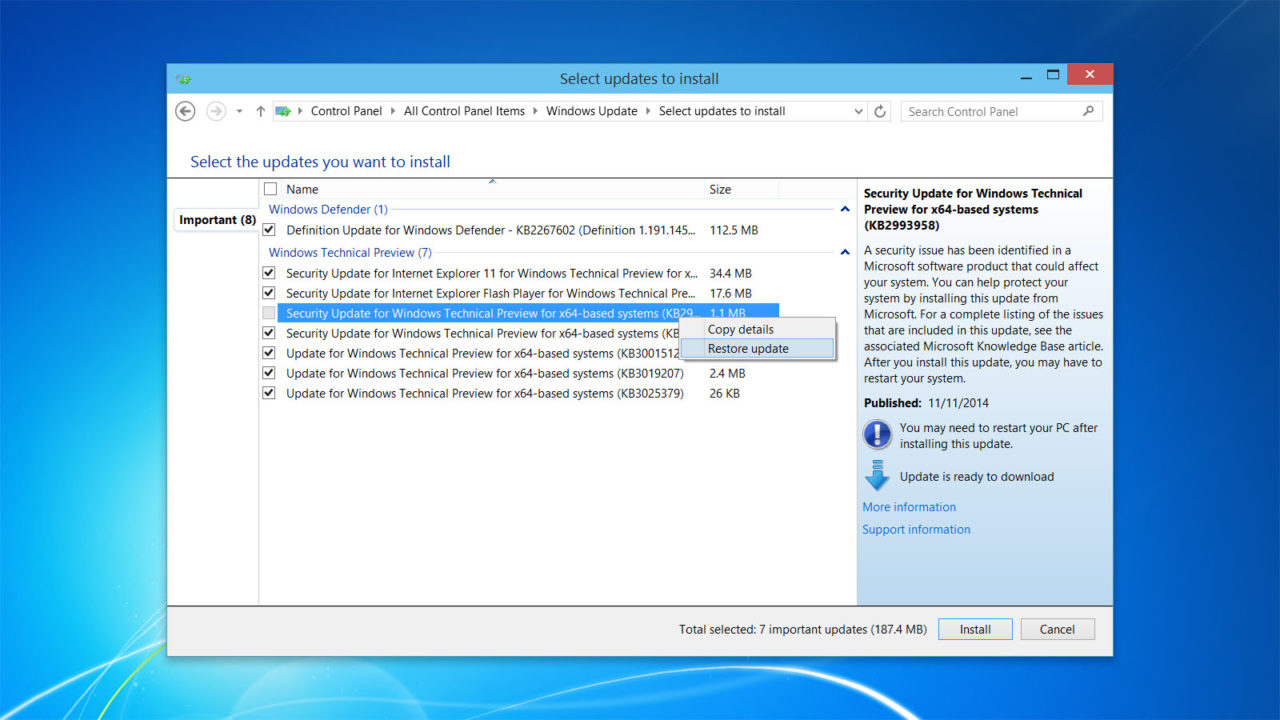This screenshot has height=720, width=1280.
Task: Click the restart required warning icon
Action: coord(877,434)
